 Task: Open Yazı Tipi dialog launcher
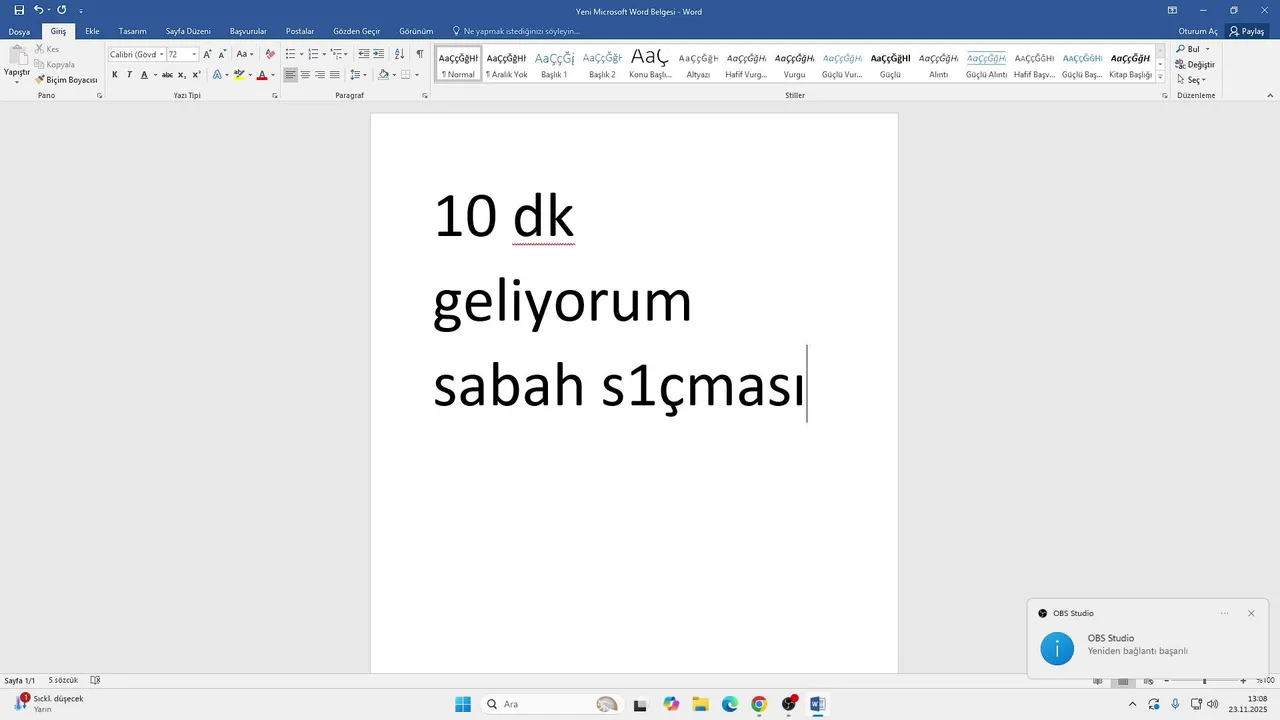point(275,95)
